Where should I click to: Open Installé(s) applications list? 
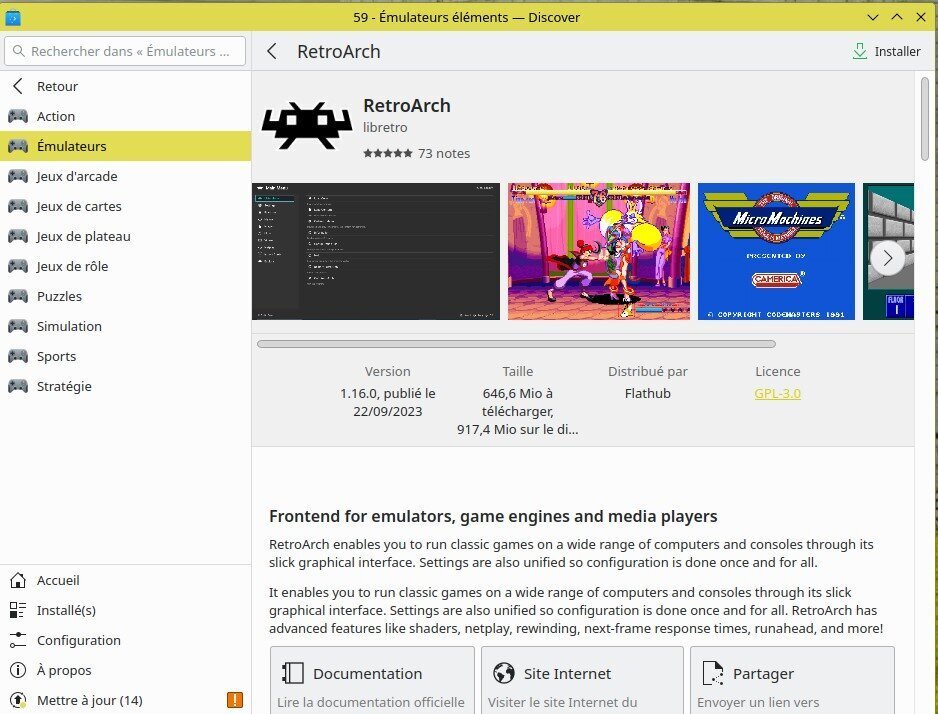(x=66, y=610)
